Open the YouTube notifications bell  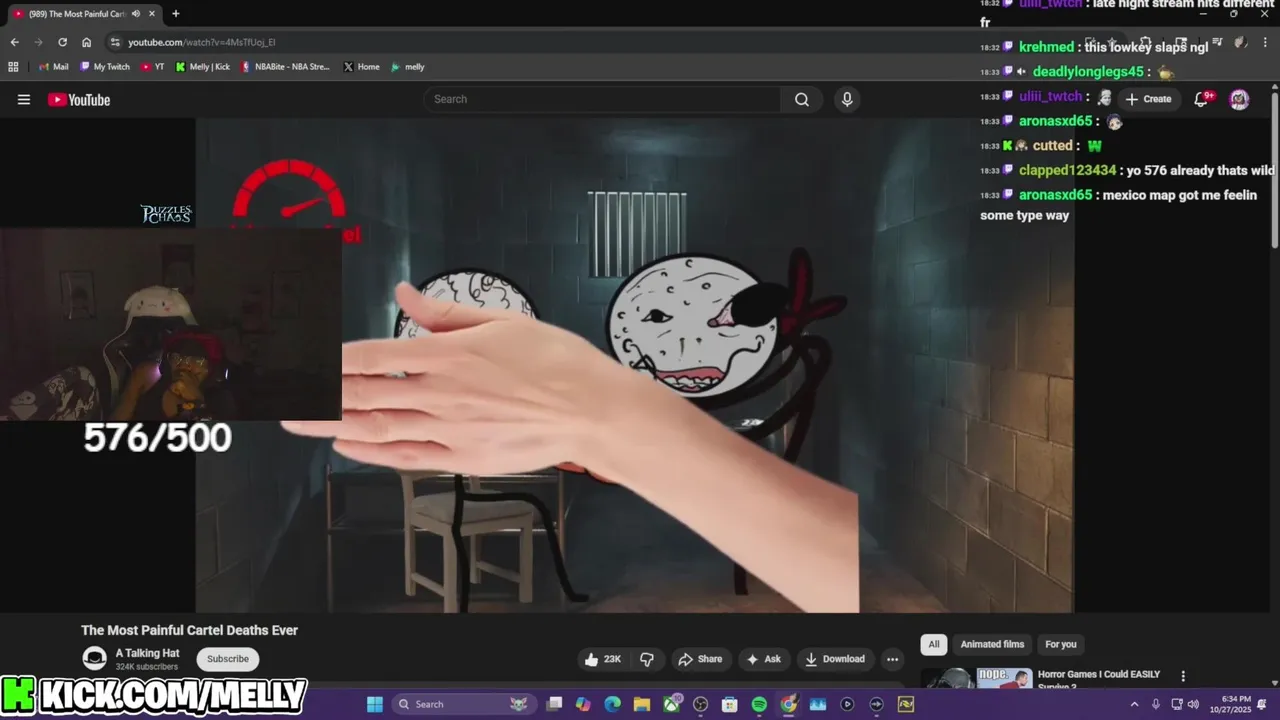click(x=1202, y=99)
